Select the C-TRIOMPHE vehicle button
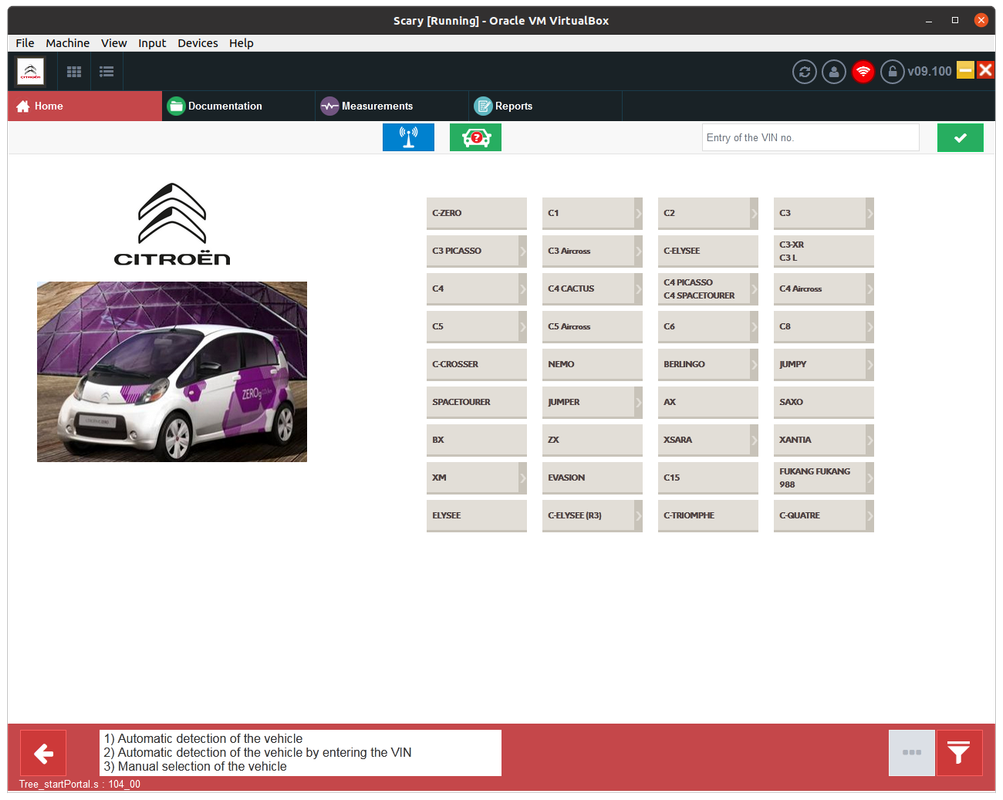Image resolution: width=1003 pixels, height=800 pixels. [x=707, y=515]
